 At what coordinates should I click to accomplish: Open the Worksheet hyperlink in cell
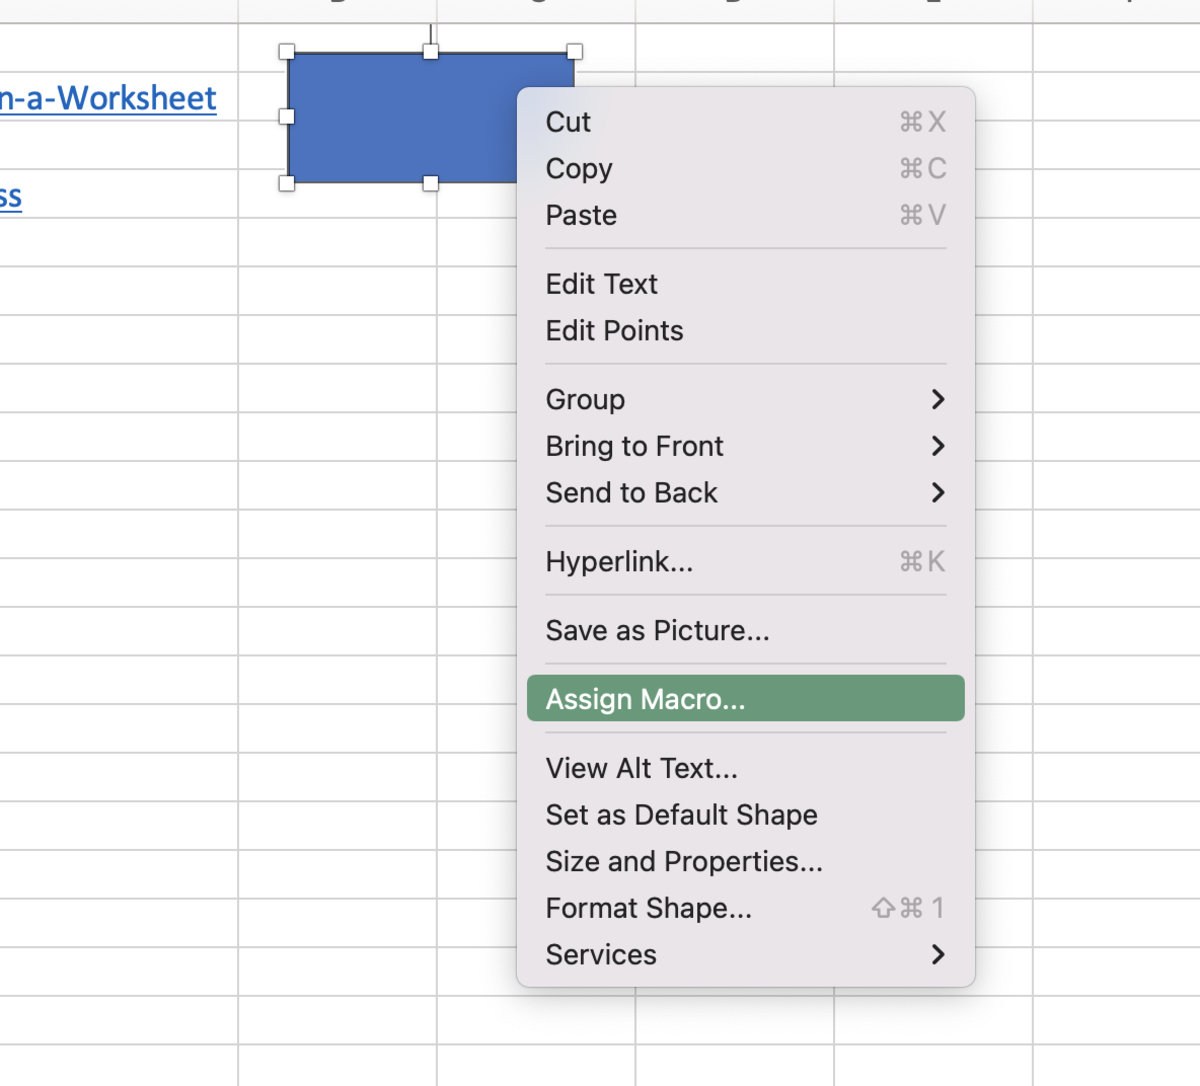[108, 98]
